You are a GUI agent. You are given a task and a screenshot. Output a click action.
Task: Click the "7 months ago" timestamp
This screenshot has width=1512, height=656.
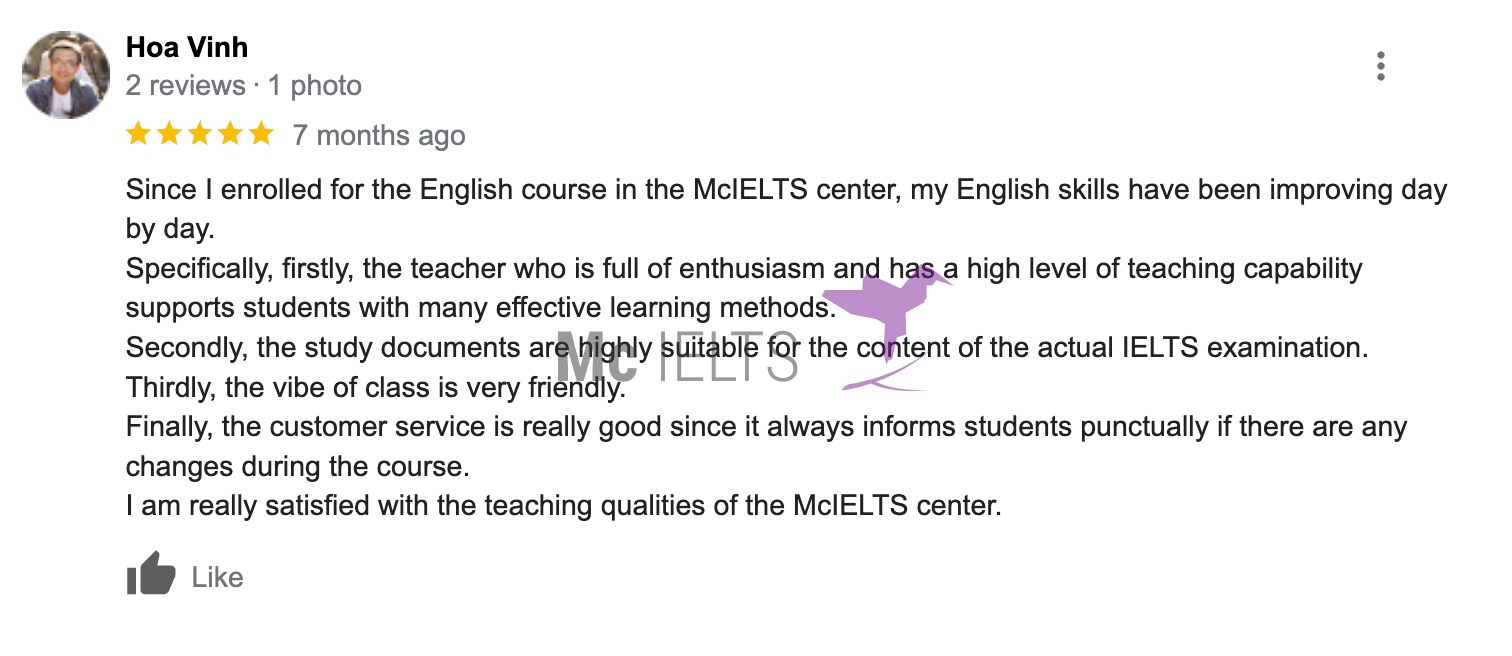[x=379, y=135]
